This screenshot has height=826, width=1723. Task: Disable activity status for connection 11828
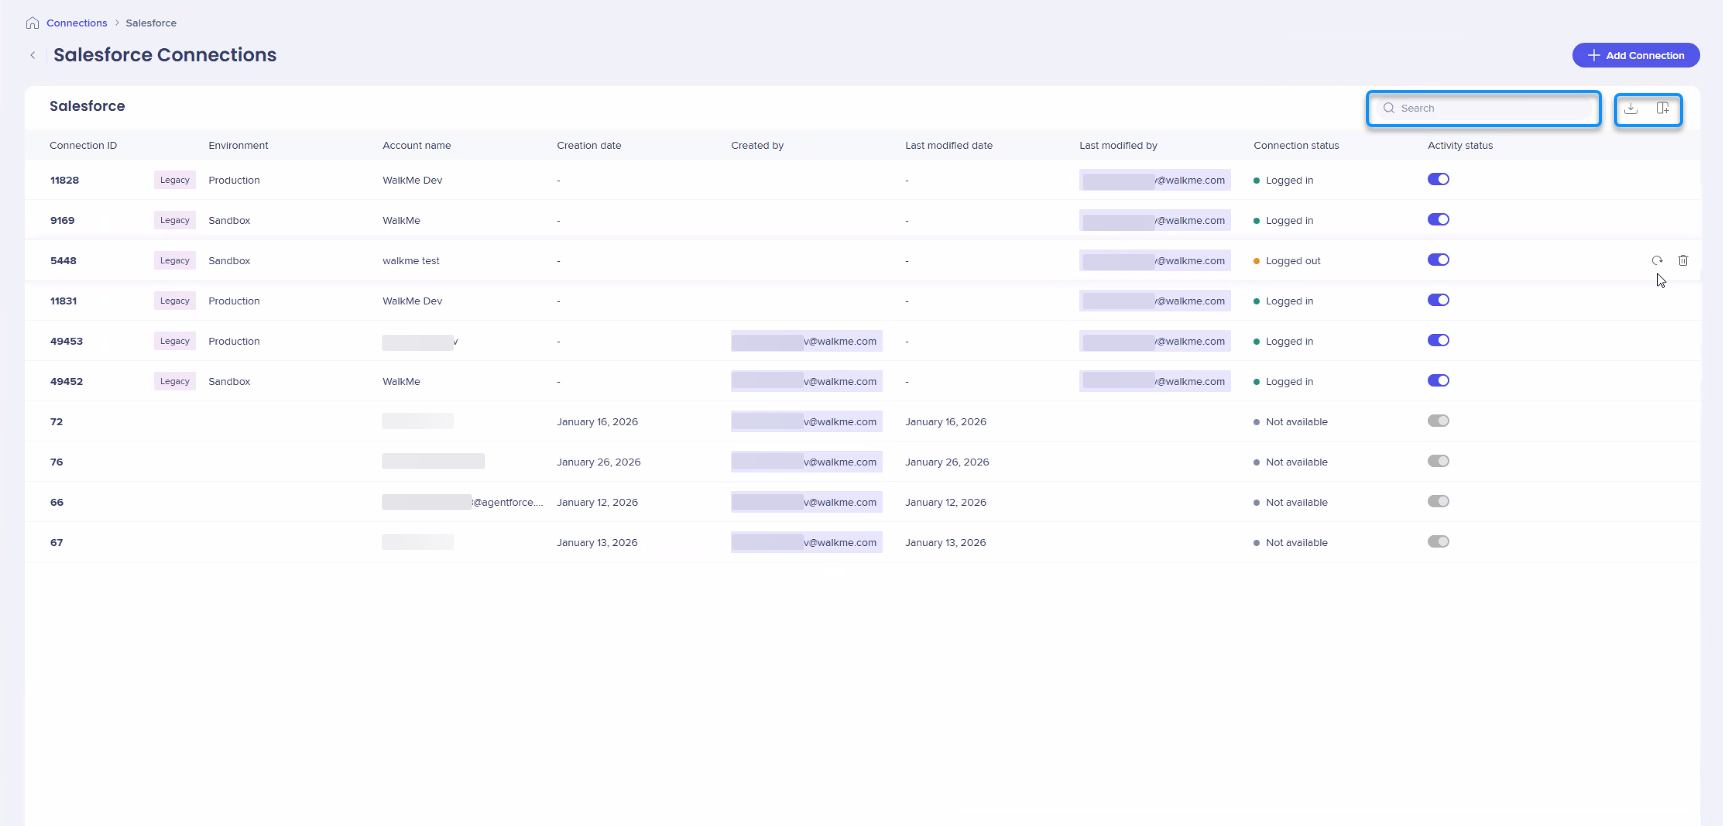(x=1438, y=180)
